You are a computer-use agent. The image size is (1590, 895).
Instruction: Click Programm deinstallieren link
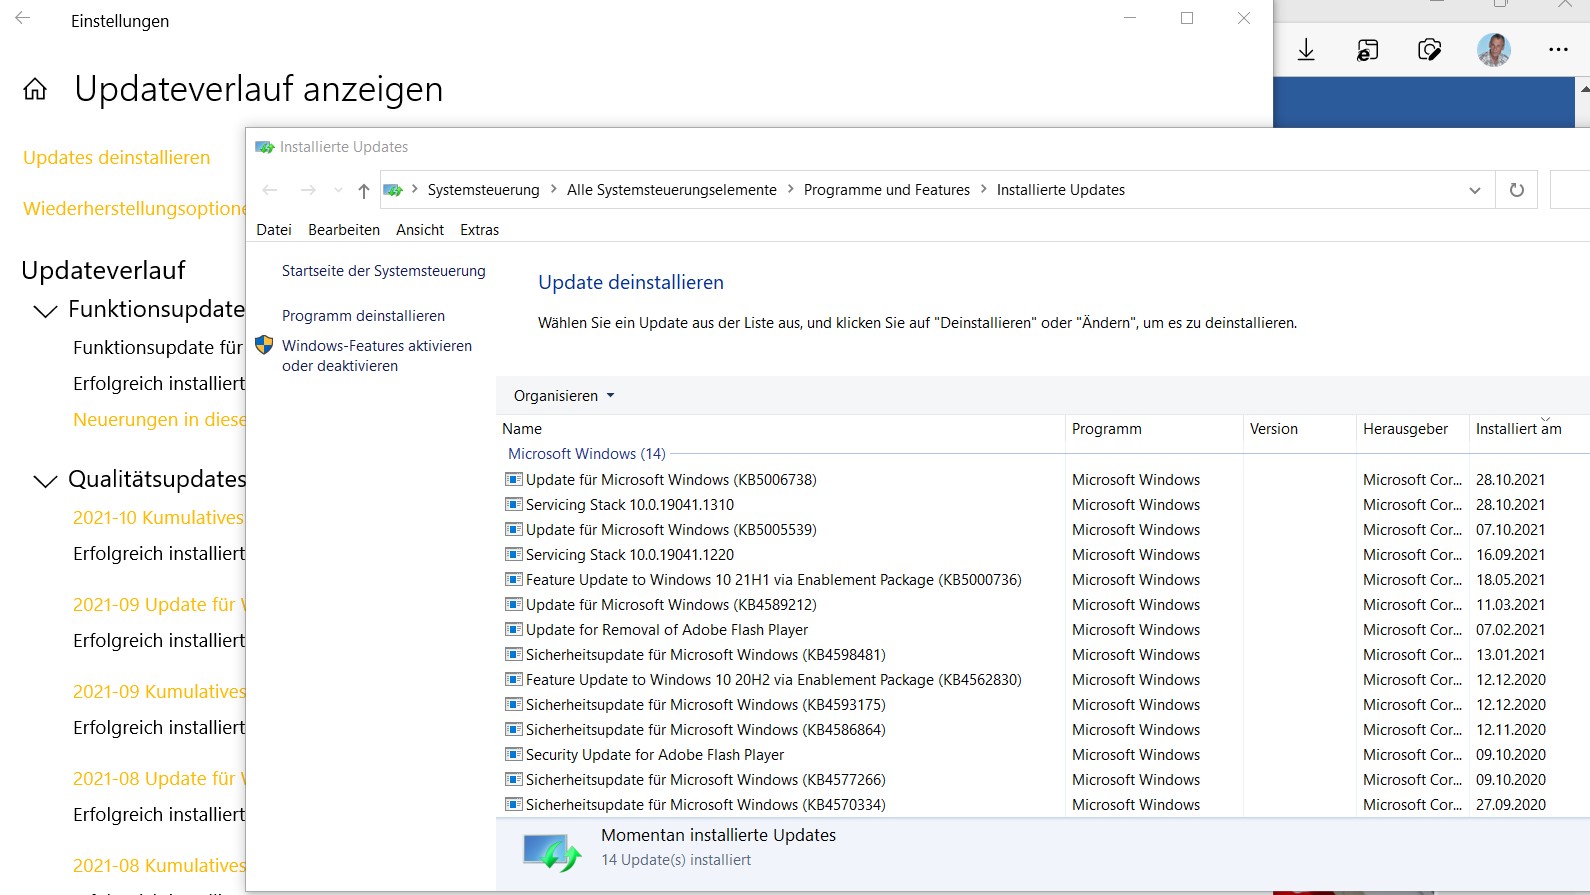[363, 316]
